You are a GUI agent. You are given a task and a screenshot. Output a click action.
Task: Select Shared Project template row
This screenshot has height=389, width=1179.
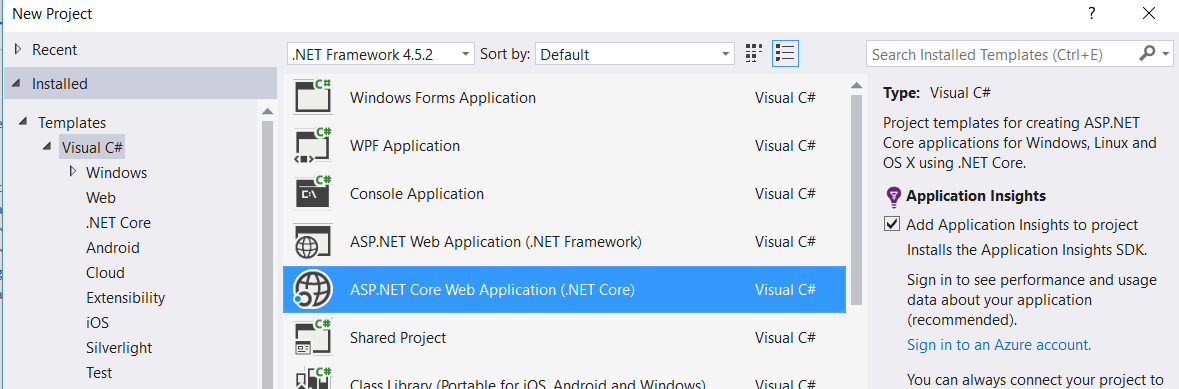click(564, 338)
